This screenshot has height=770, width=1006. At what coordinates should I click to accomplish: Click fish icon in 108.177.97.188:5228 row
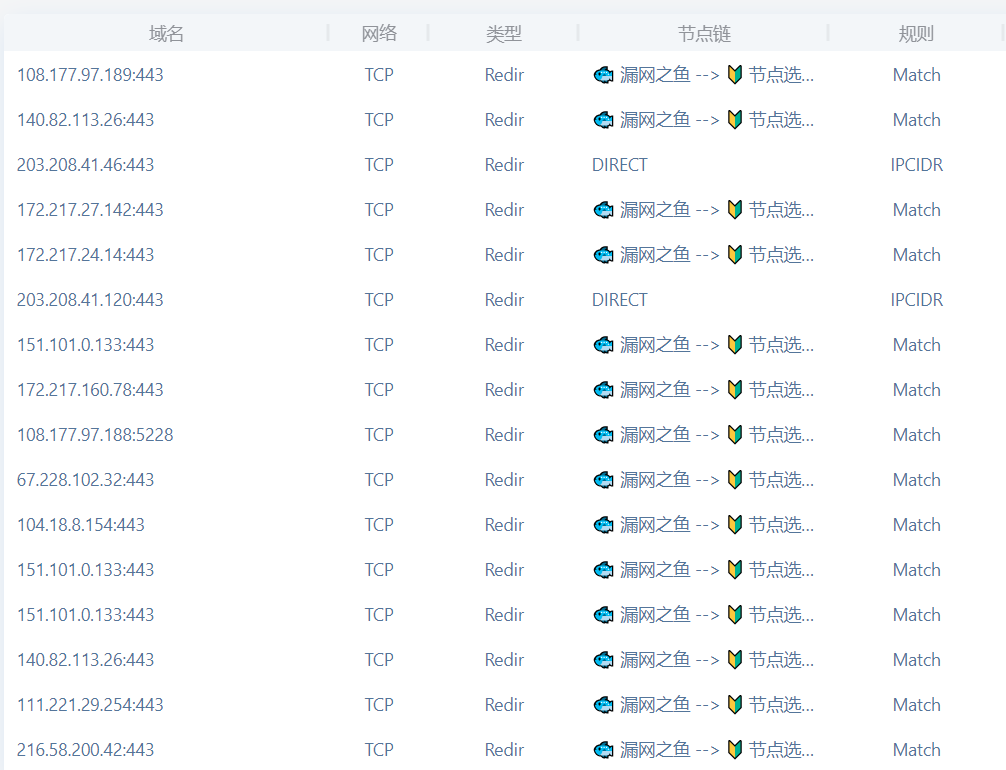(603, 435)
